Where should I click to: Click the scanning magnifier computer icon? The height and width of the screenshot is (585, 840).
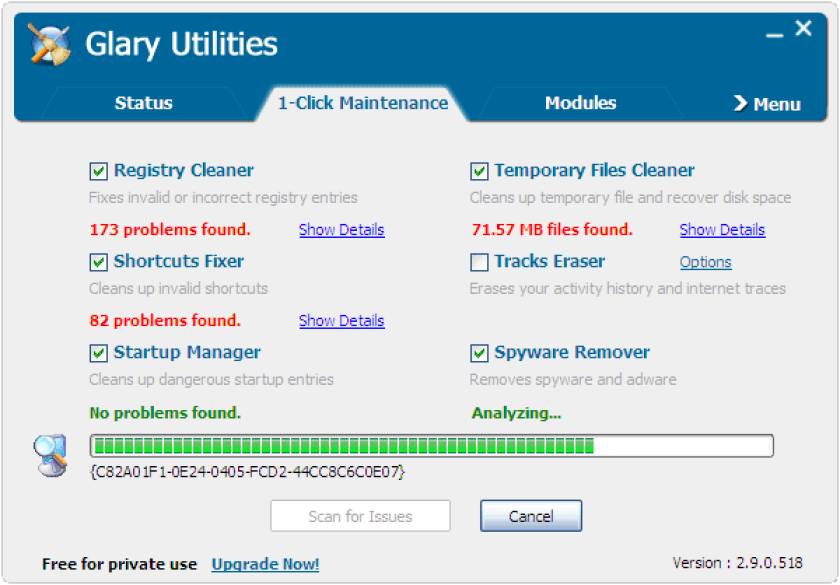click(50, 455)
